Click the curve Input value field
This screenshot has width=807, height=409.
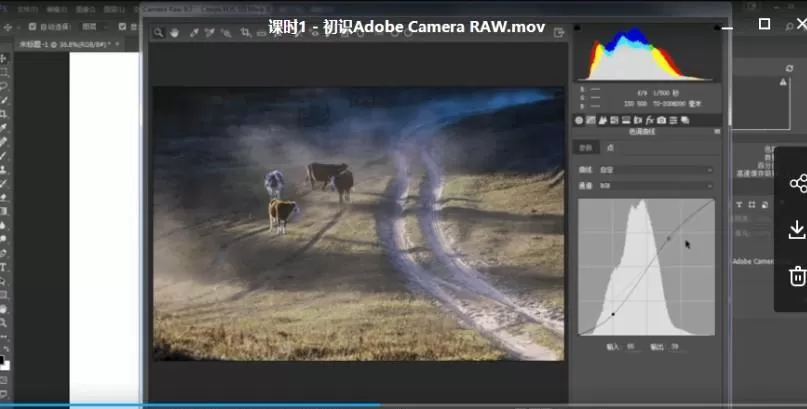(632, 347)
